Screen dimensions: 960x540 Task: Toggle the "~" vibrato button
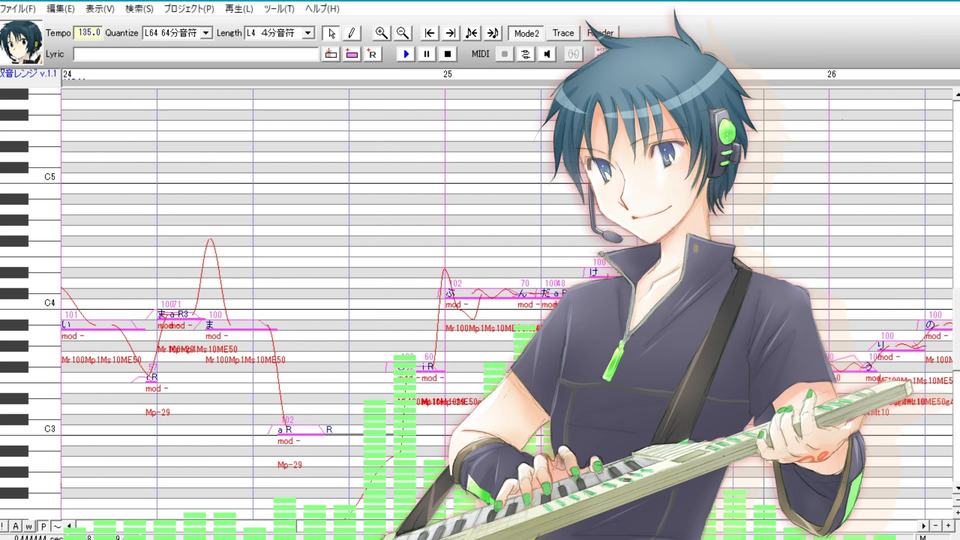pos(56,526)
